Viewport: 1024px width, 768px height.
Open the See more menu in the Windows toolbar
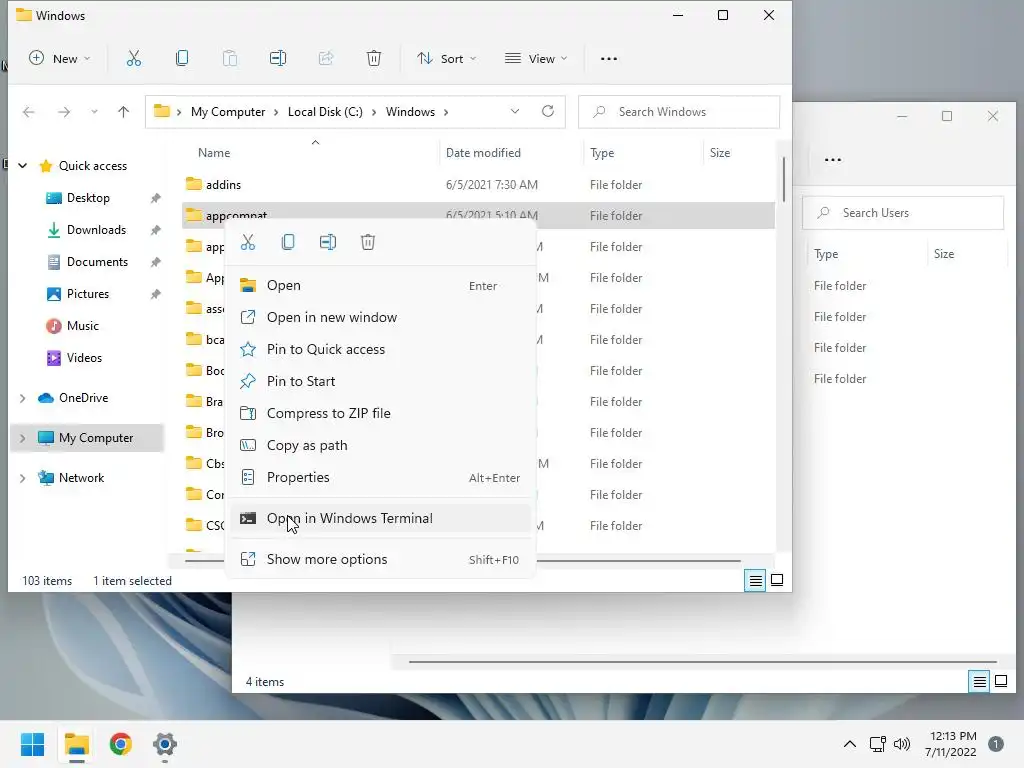click(609, 59)
